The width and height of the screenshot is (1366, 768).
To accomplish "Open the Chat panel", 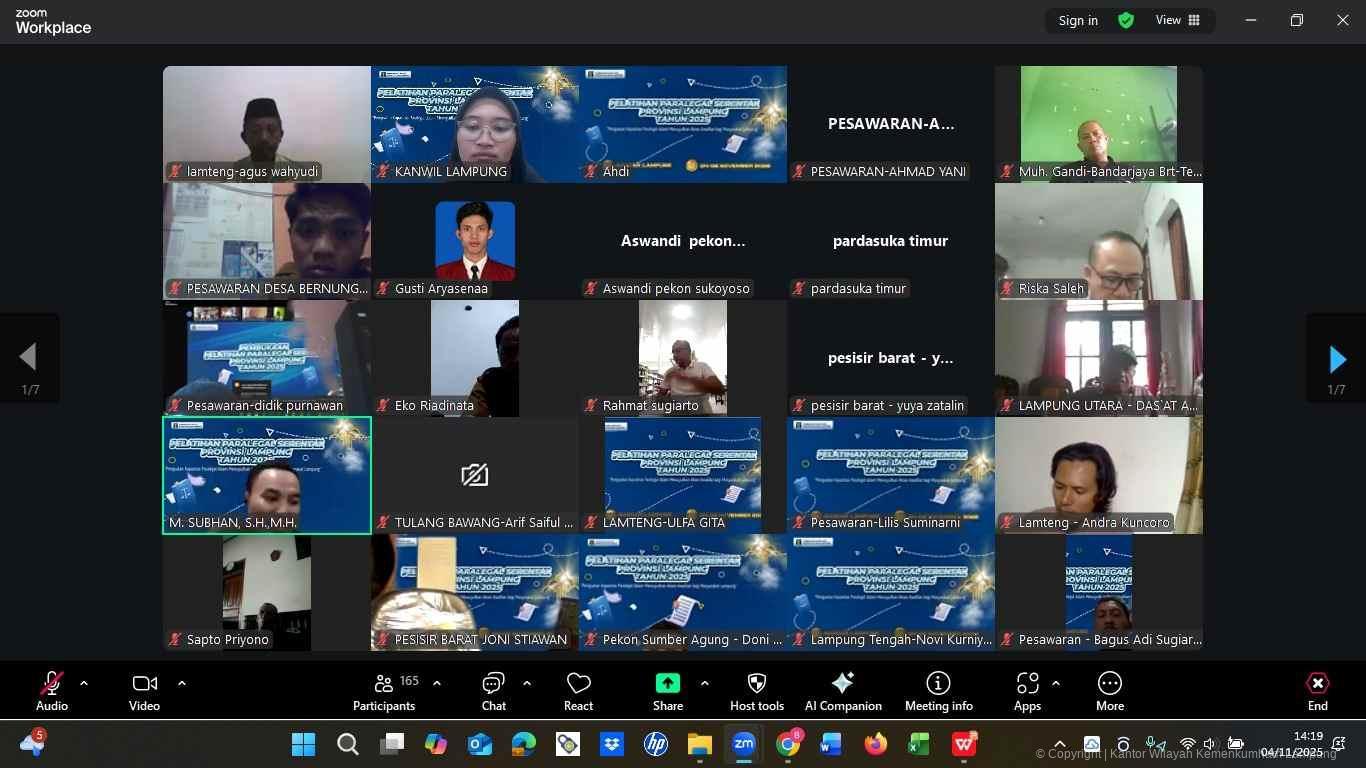I will [493, 692].
